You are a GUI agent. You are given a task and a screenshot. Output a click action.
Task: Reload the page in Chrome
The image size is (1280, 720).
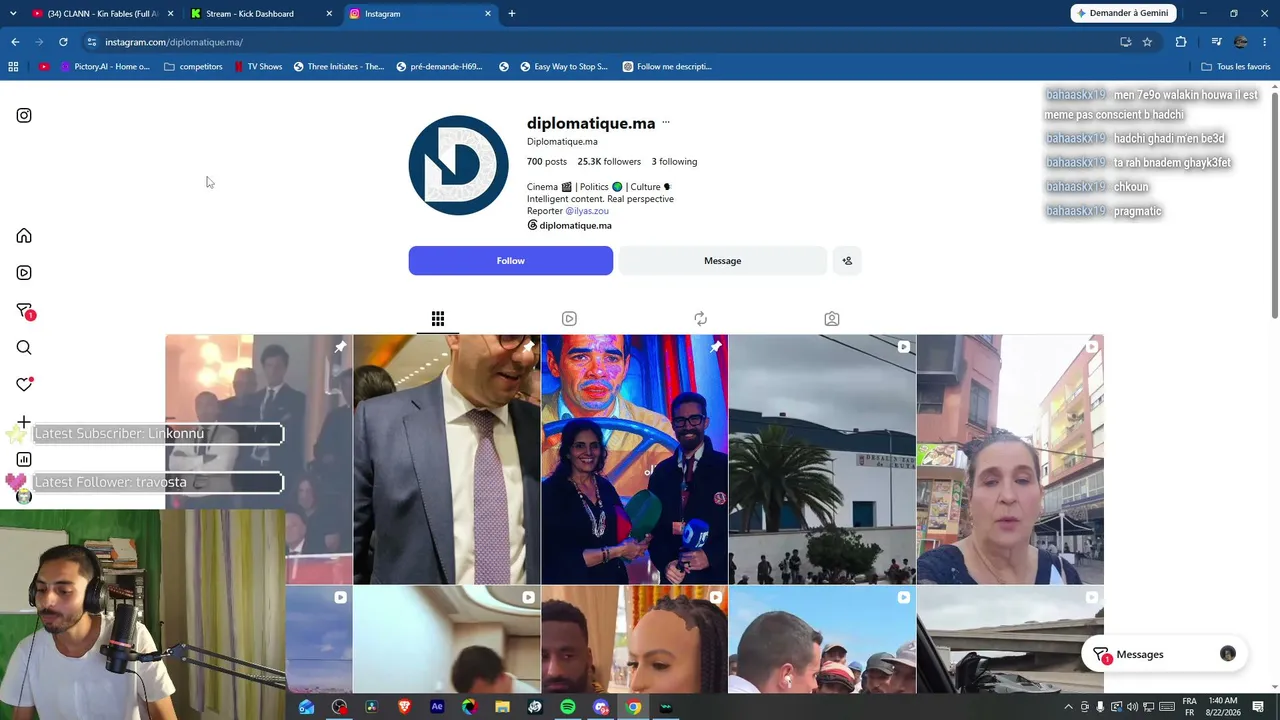[x=63, y=42]
